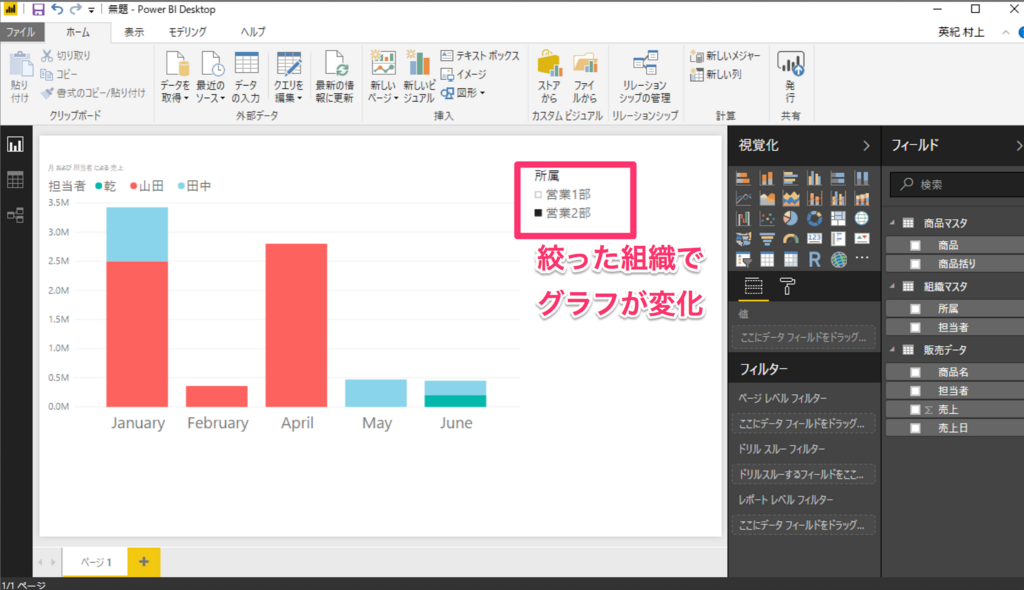Viewport: 1024px width, 590px height.
Task: Collapse the 商品マスタ table in フィールド pane
Action: 892,222
